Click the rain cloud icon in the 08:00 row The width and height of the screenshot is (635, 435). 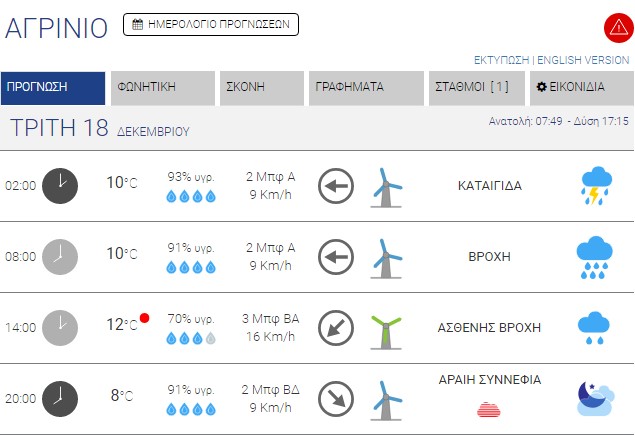[595, 256]
